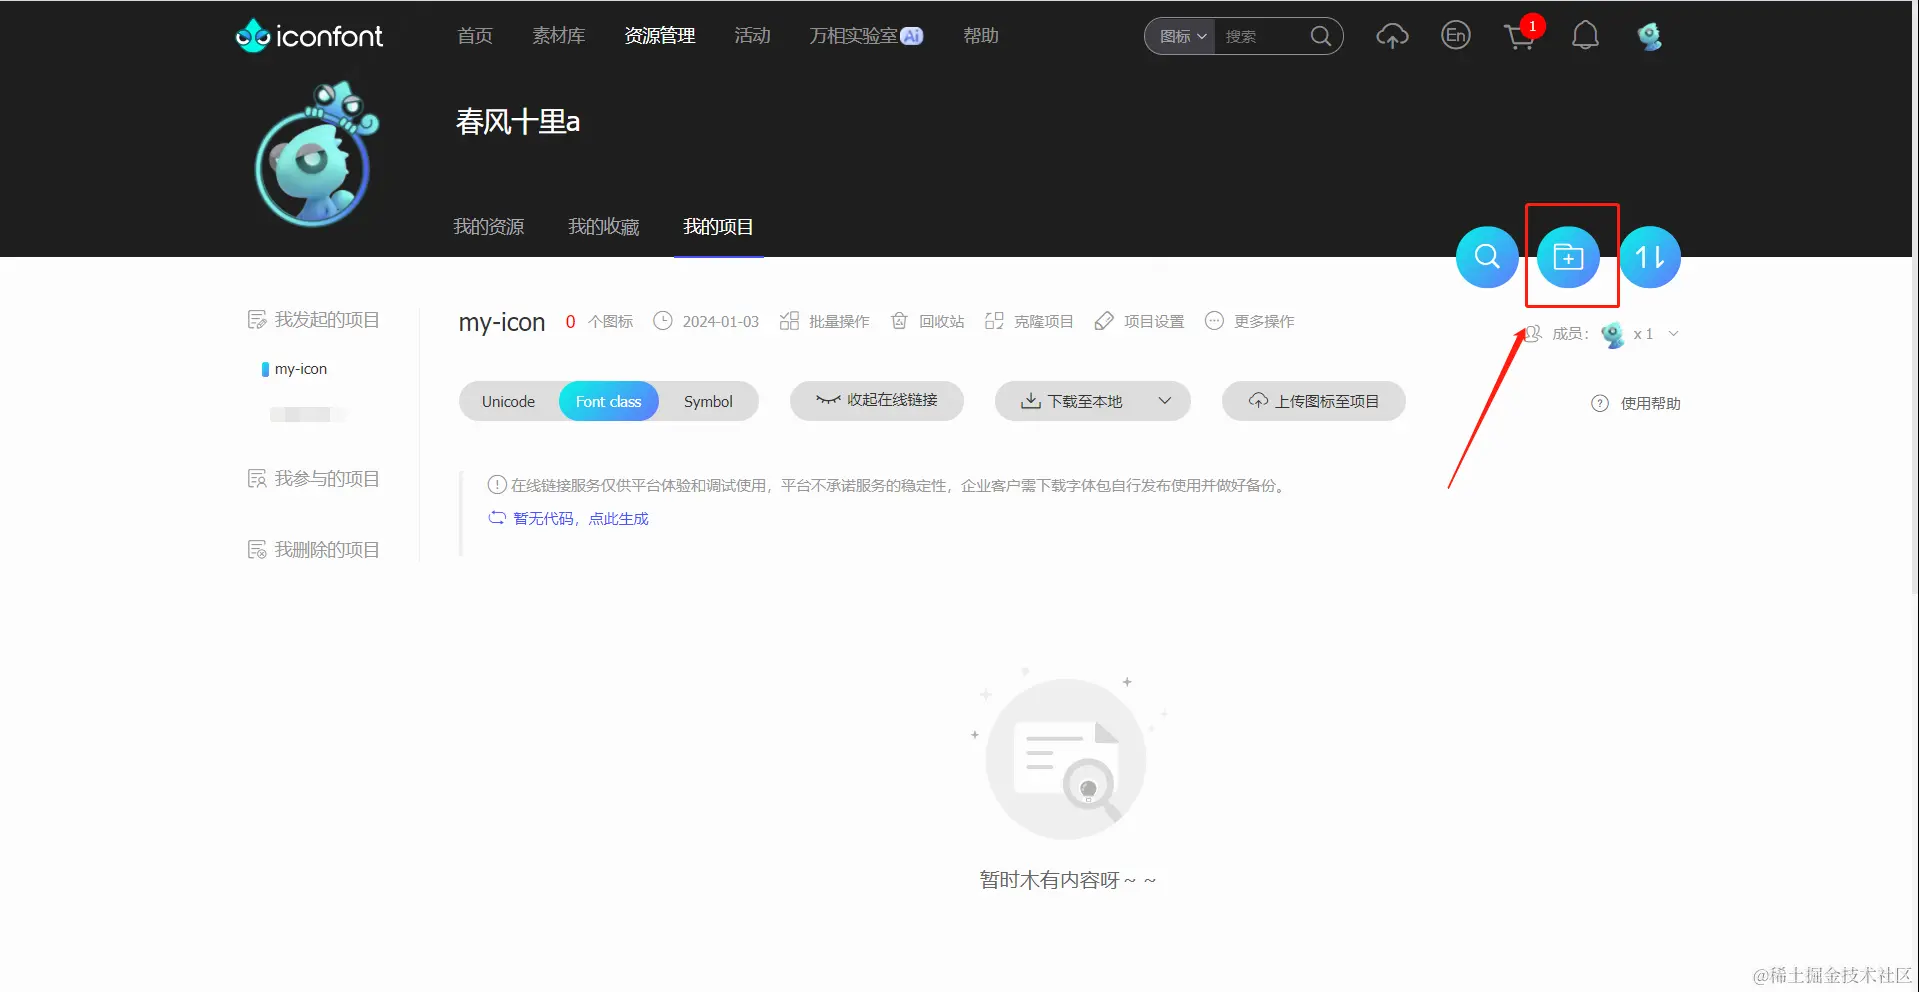Select the Symbol mode
The image size is (1919, 992).
point(708,401)
